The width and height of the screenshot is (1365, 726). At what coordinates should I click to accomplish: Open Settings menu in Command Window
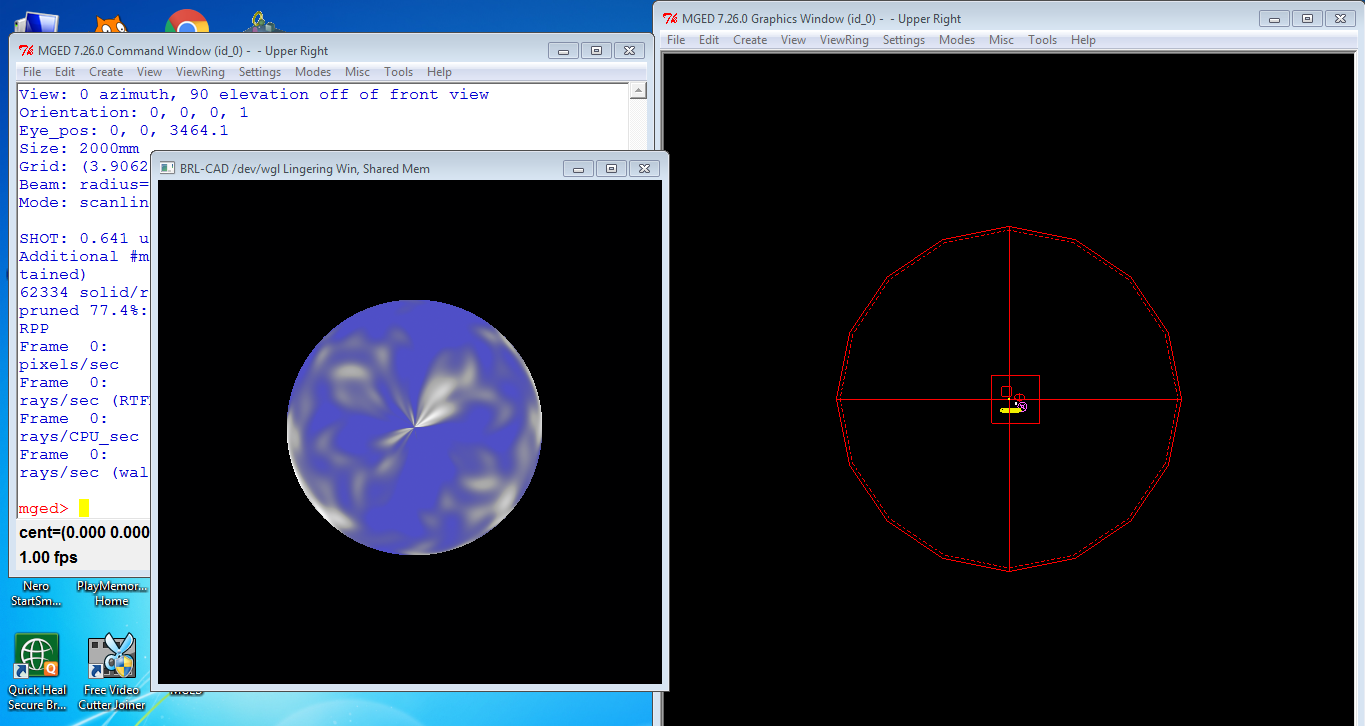[260, 72]
